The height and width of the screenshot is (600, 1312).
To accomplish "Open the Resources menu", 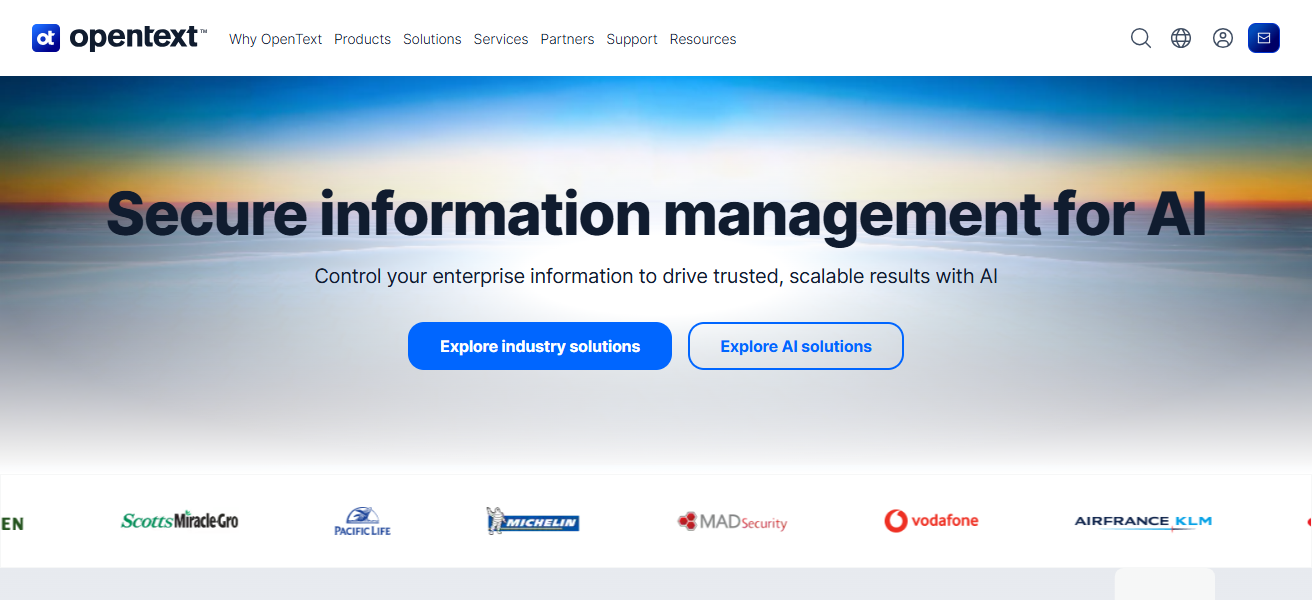I will point(703,39).
